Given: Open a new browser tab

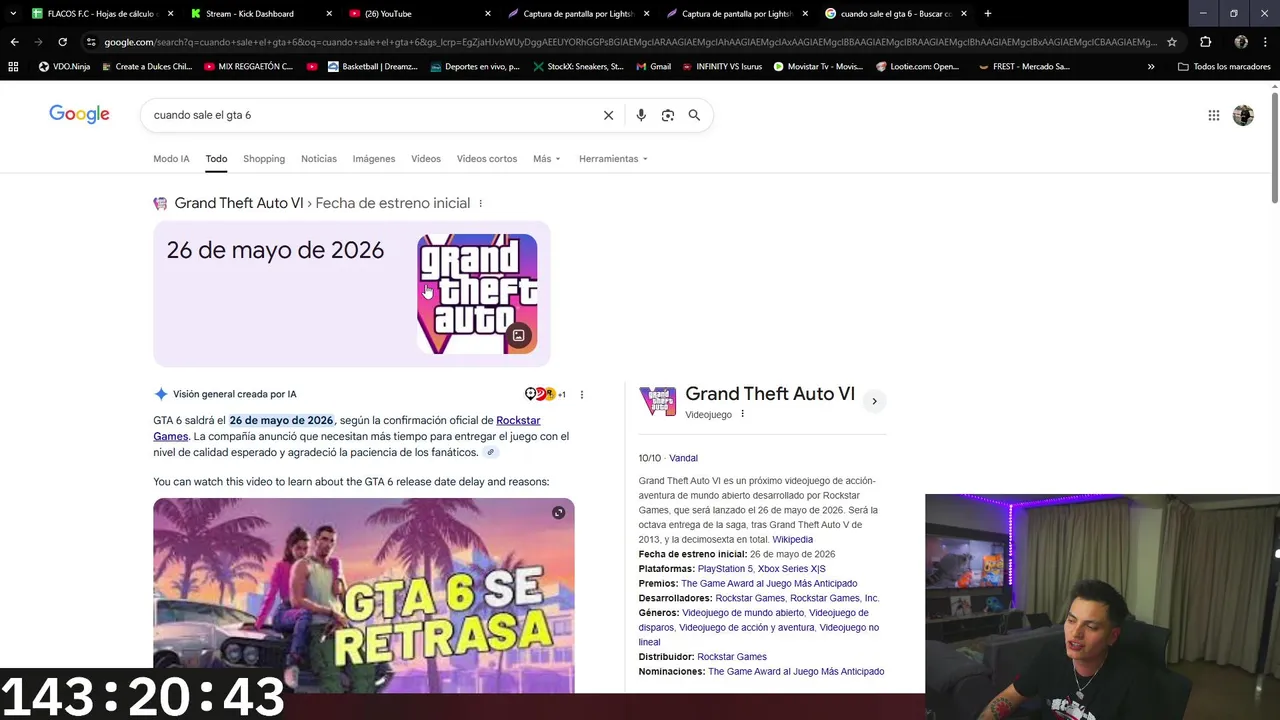Looking at the screenshot, I should pyautogui.click(x=988, y=13).
